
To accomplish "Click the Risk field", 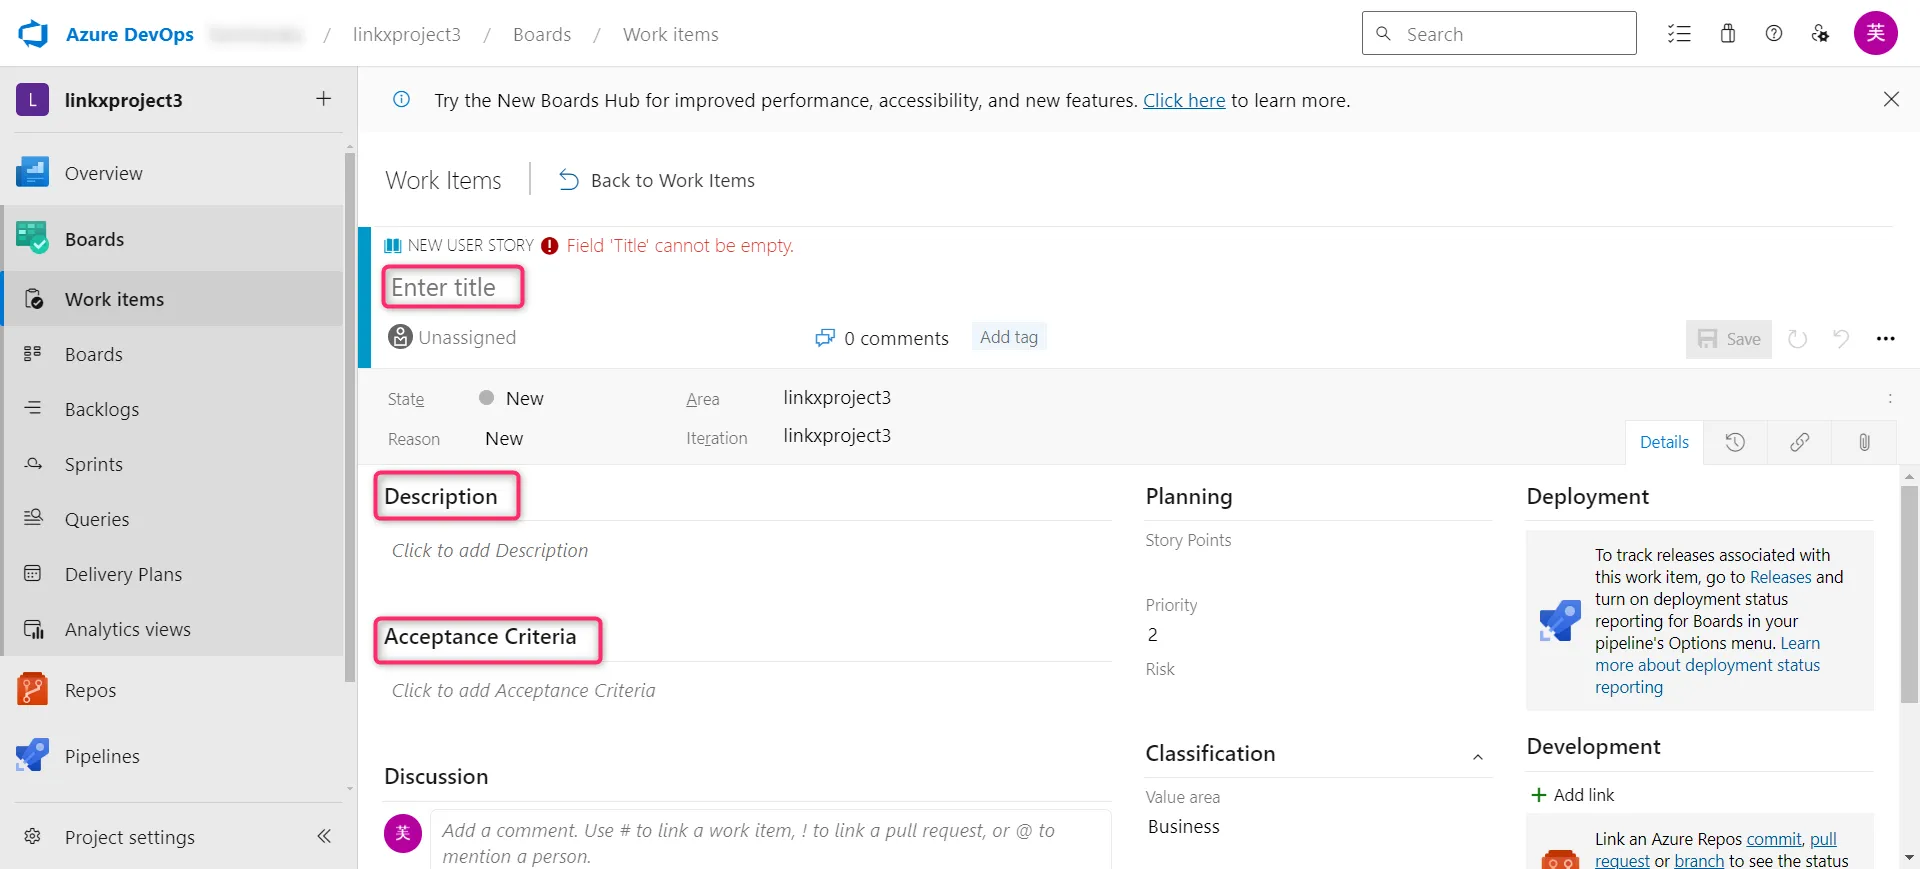I will click(1318, 698).
